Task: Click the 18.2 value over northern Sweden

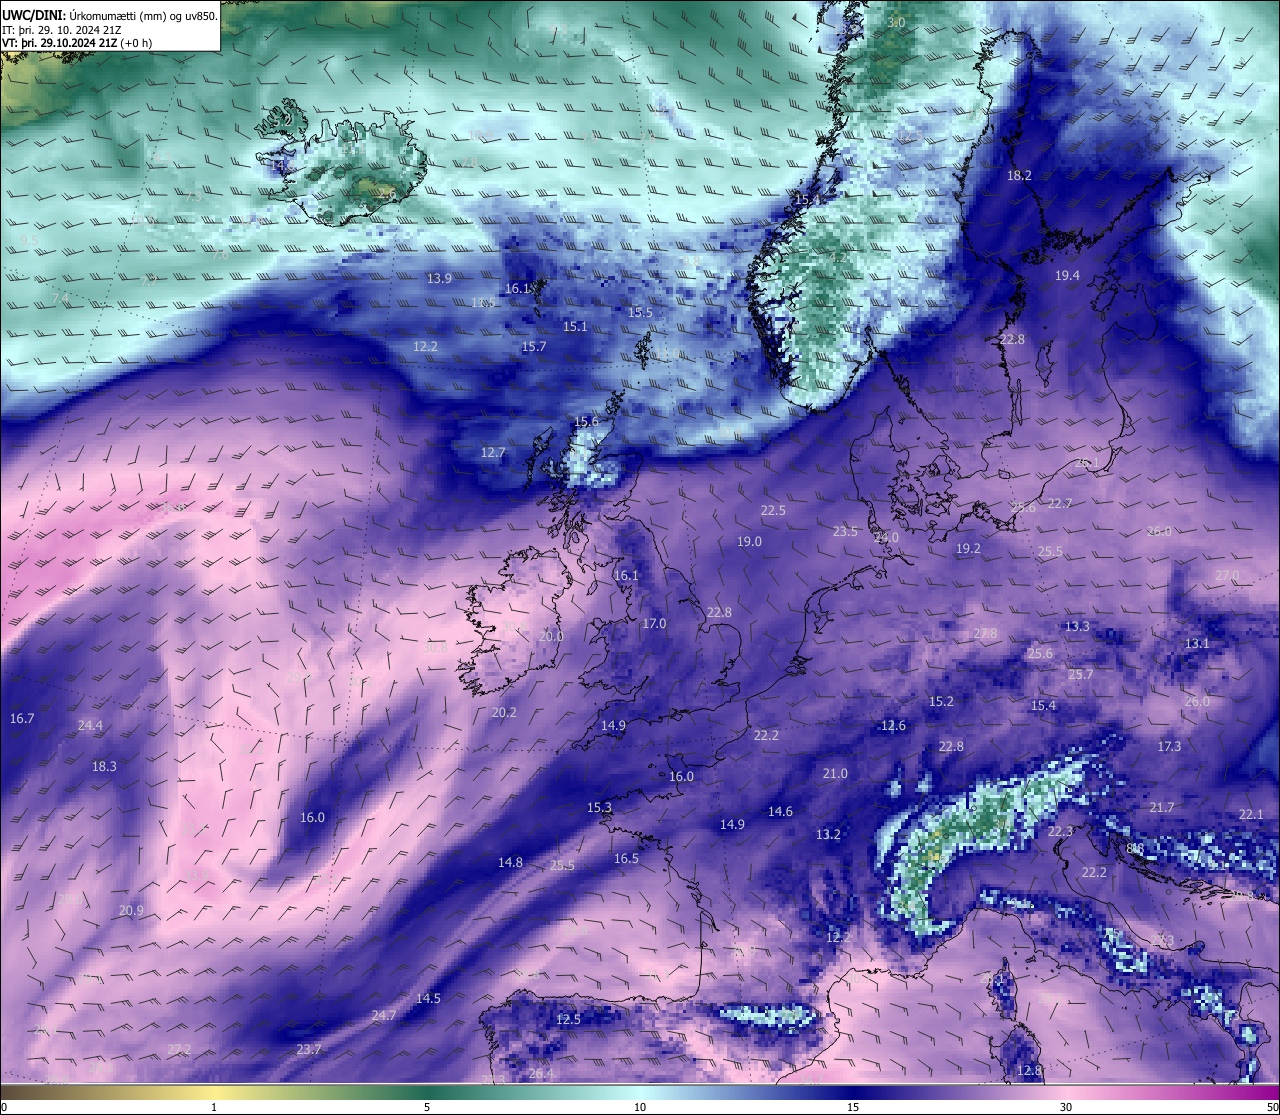Action: pyautogui.click(x=1019, y=175)
